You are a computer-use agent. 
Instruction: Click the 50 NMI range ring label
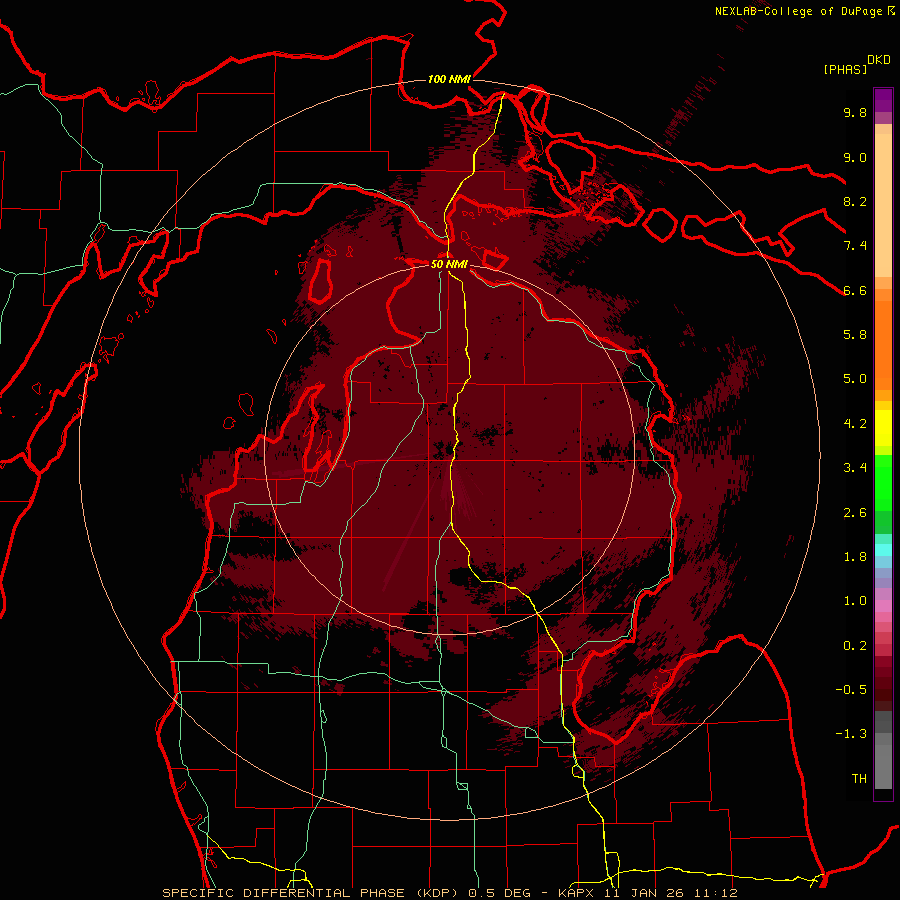point(449,264)
